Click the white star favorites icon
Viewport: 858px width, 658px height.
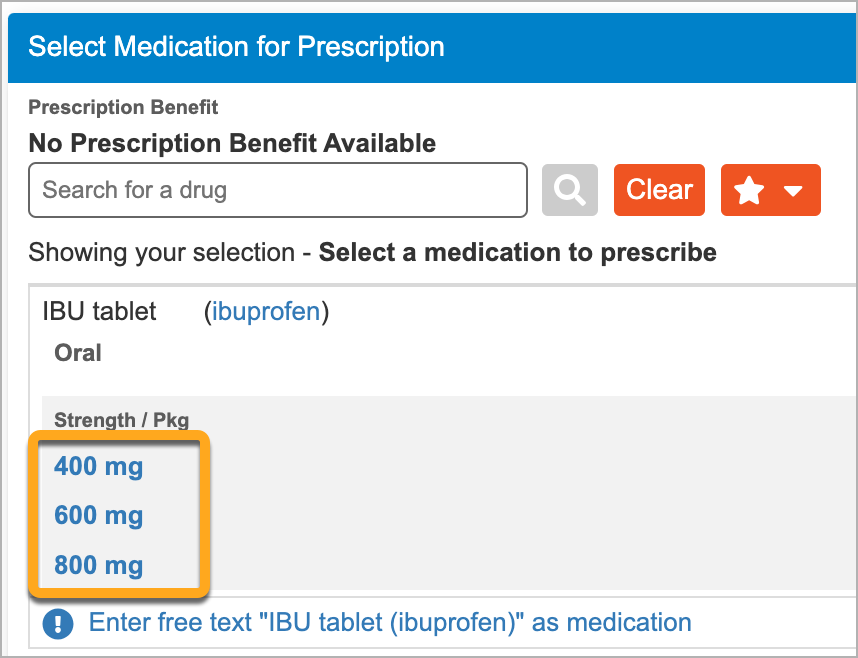(749, 191)
